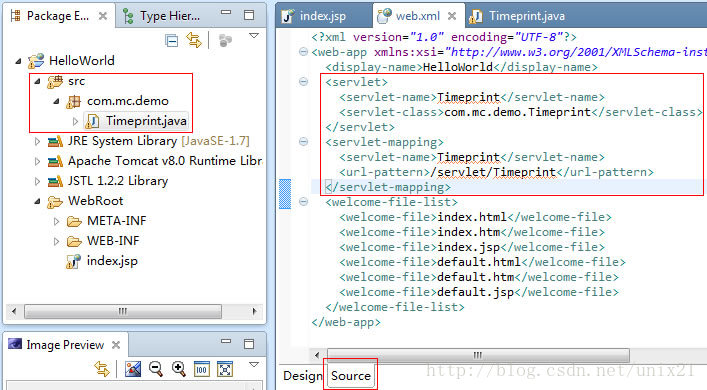Image resolution: width=707 pixels, height=390 pixels.
Task: Close the Image Preview tab
Action: pyautogui.click(x=116, y=345)
